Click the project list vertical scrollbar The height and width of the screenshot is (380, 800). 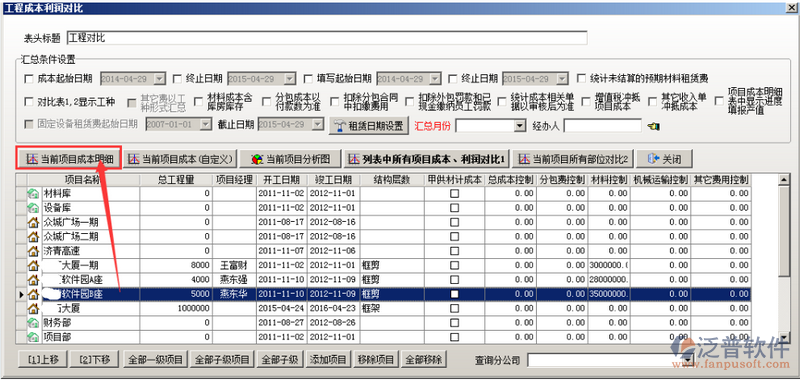click(x=785, y=259)
